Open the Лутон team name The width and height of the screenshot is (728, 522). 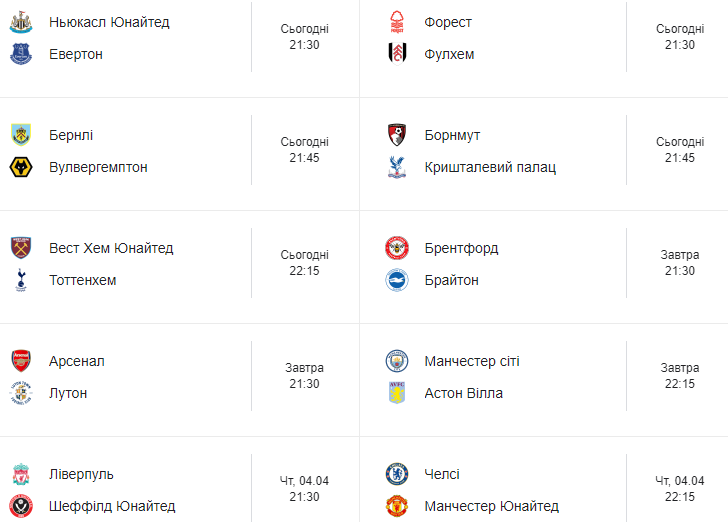coord(68,393)
